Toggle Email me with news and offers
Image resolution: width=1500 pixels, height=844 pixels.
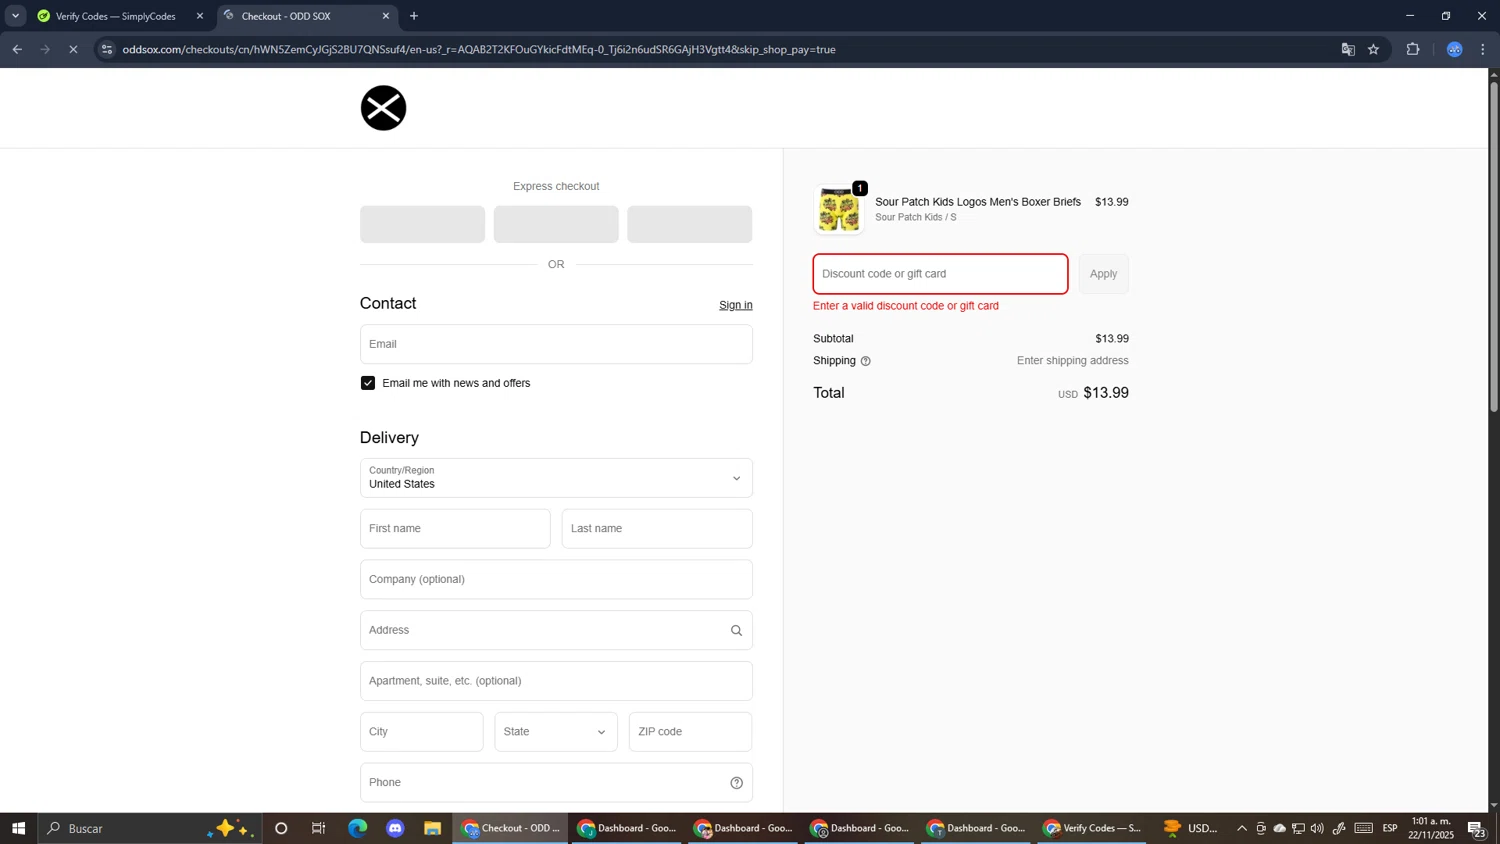(368, 383)
